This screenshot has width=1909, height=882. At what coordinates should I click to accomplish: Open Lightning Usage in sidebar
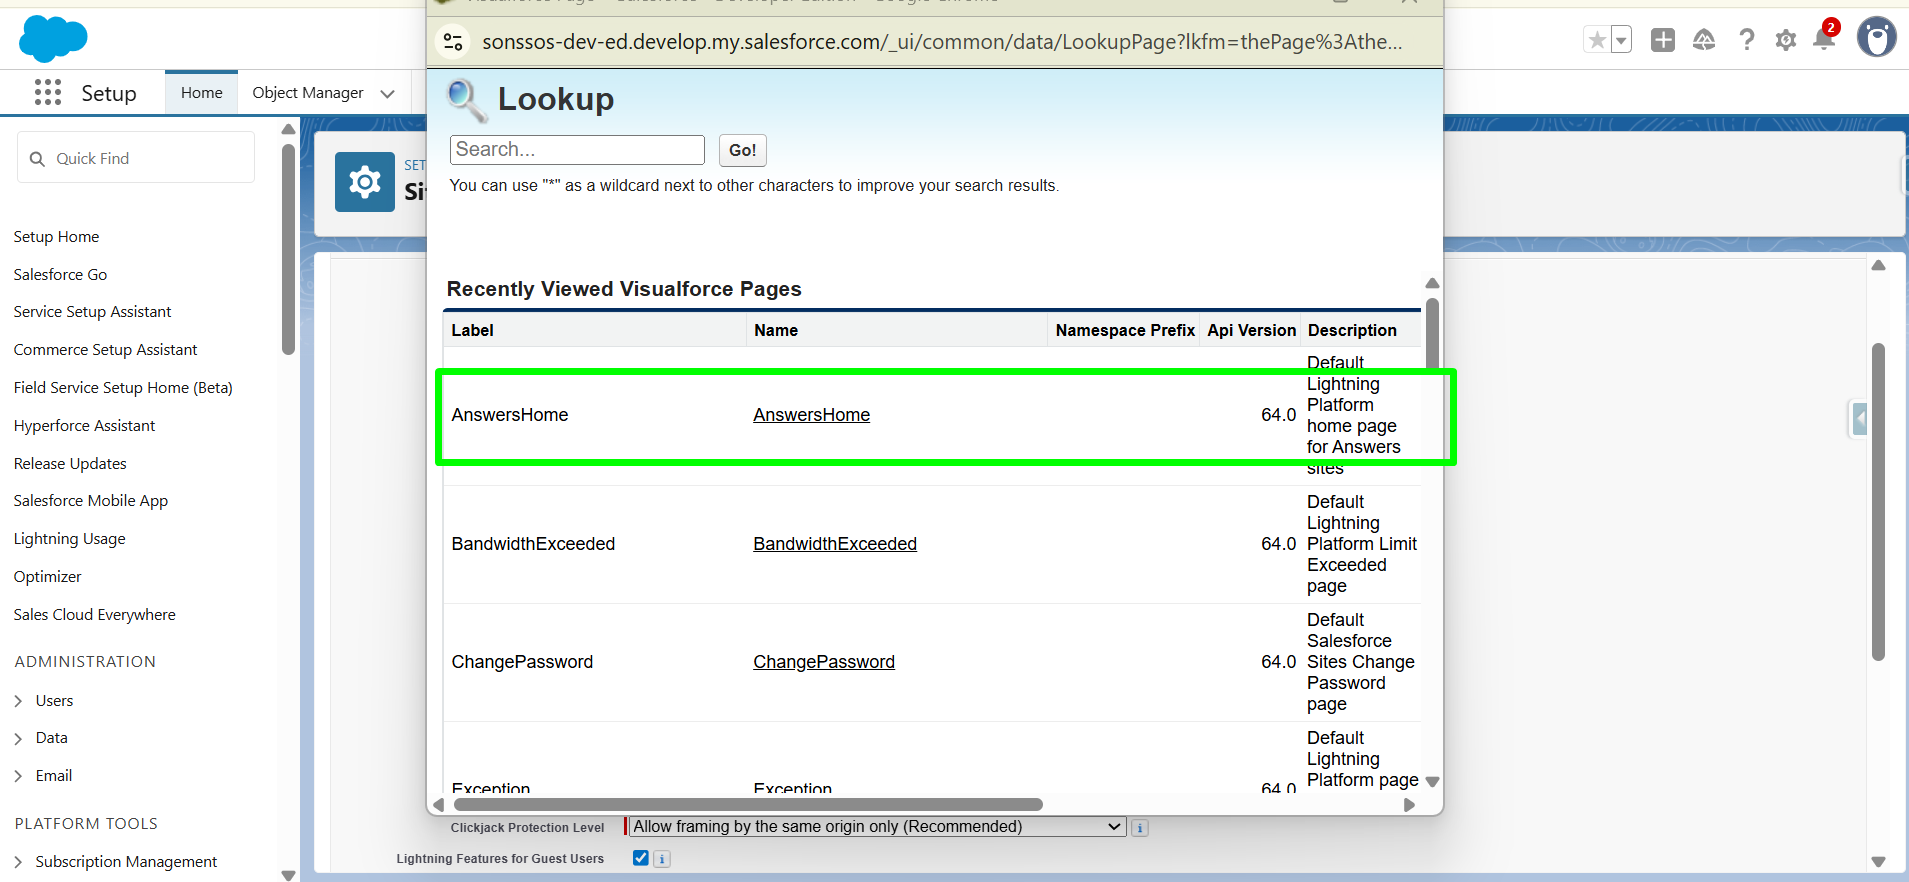pos(69,539)
